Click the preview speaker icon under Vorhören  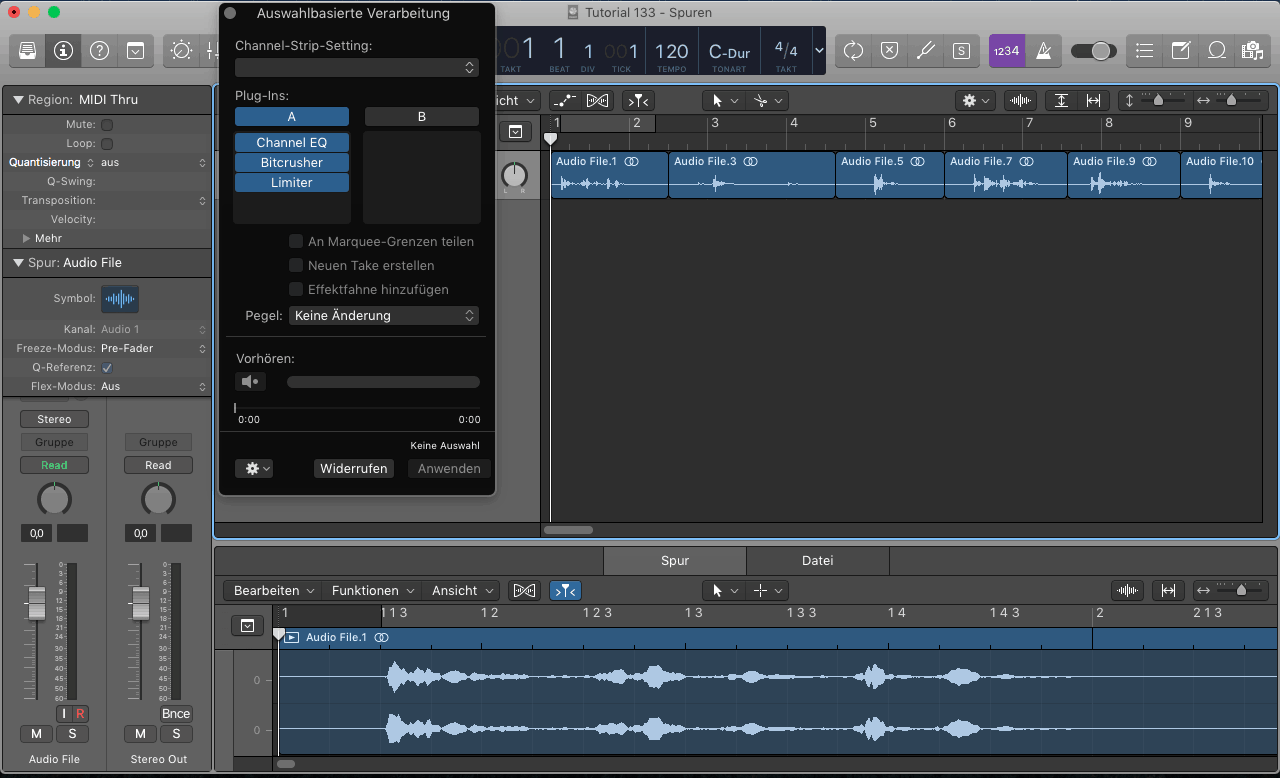point(250,381)
